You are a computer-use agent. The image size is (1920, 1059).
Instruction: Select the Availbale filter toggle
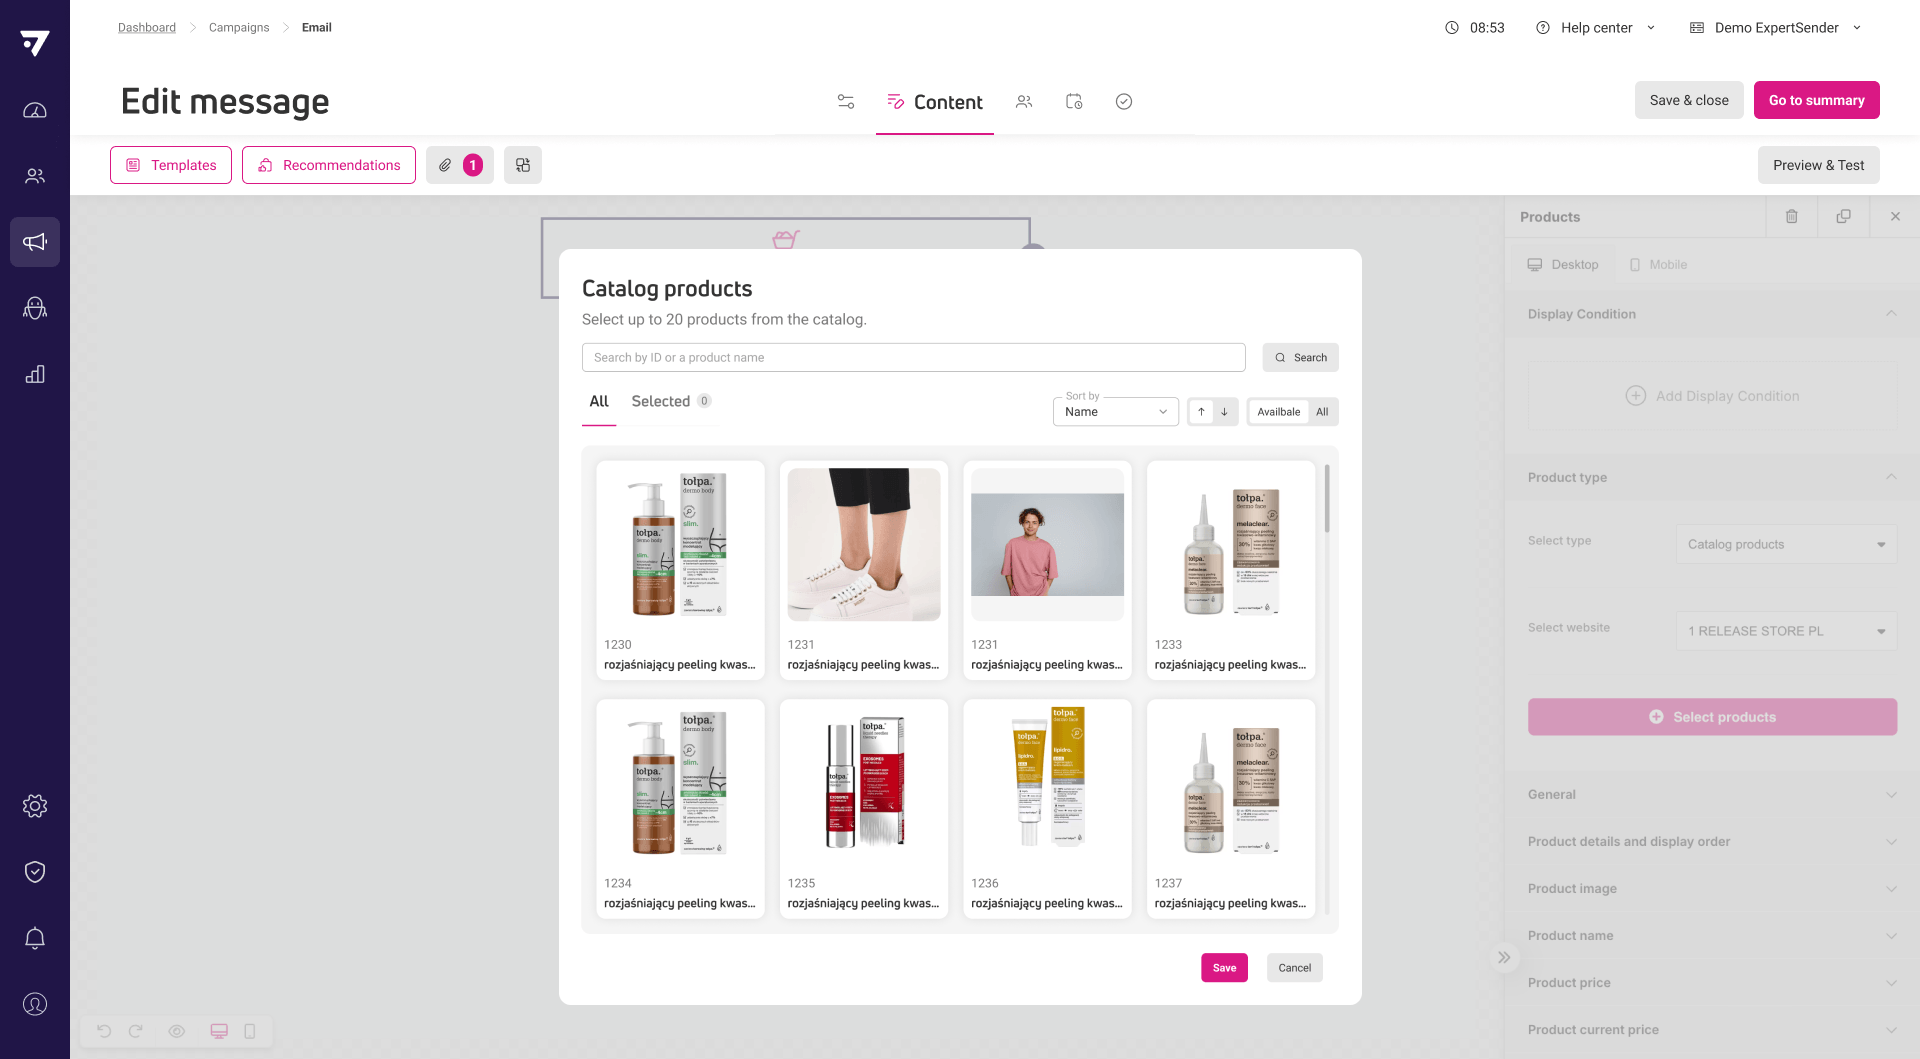1279,412
